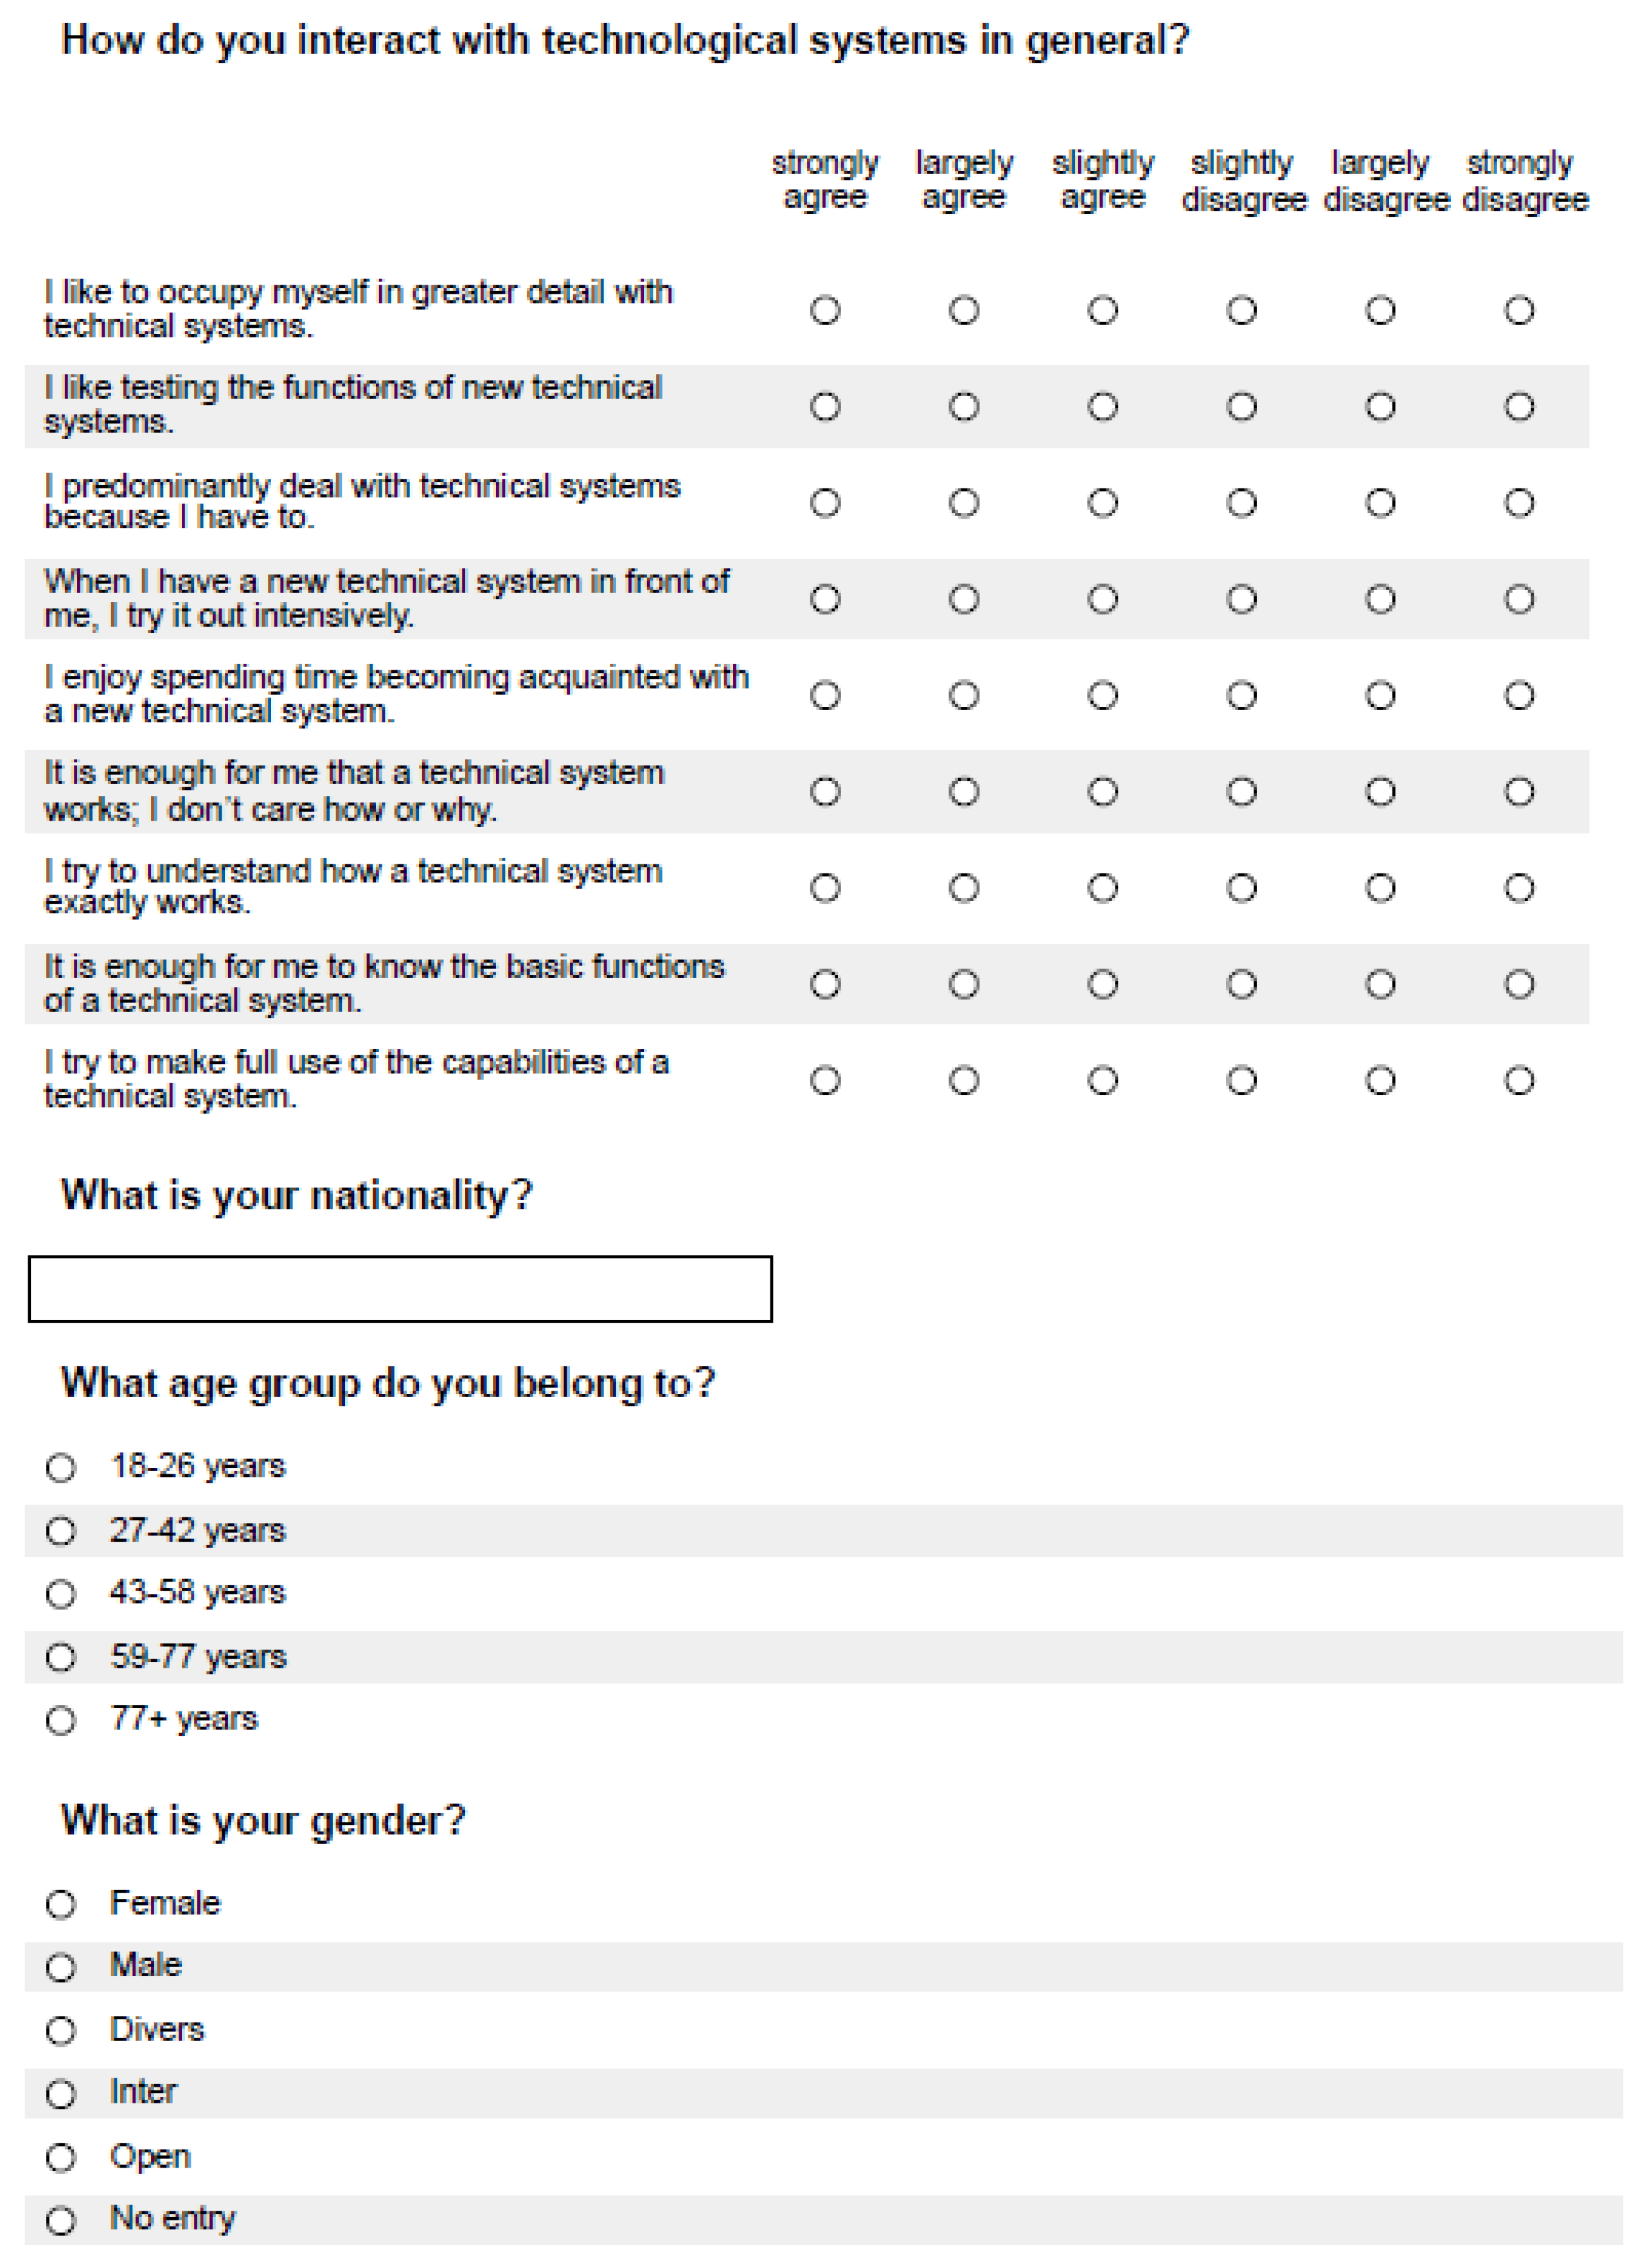Select 'slightly agree' for knowing basic functions statement
The height and width of the screenshot is (2266, 1652).
click(x=1103, y=984)
